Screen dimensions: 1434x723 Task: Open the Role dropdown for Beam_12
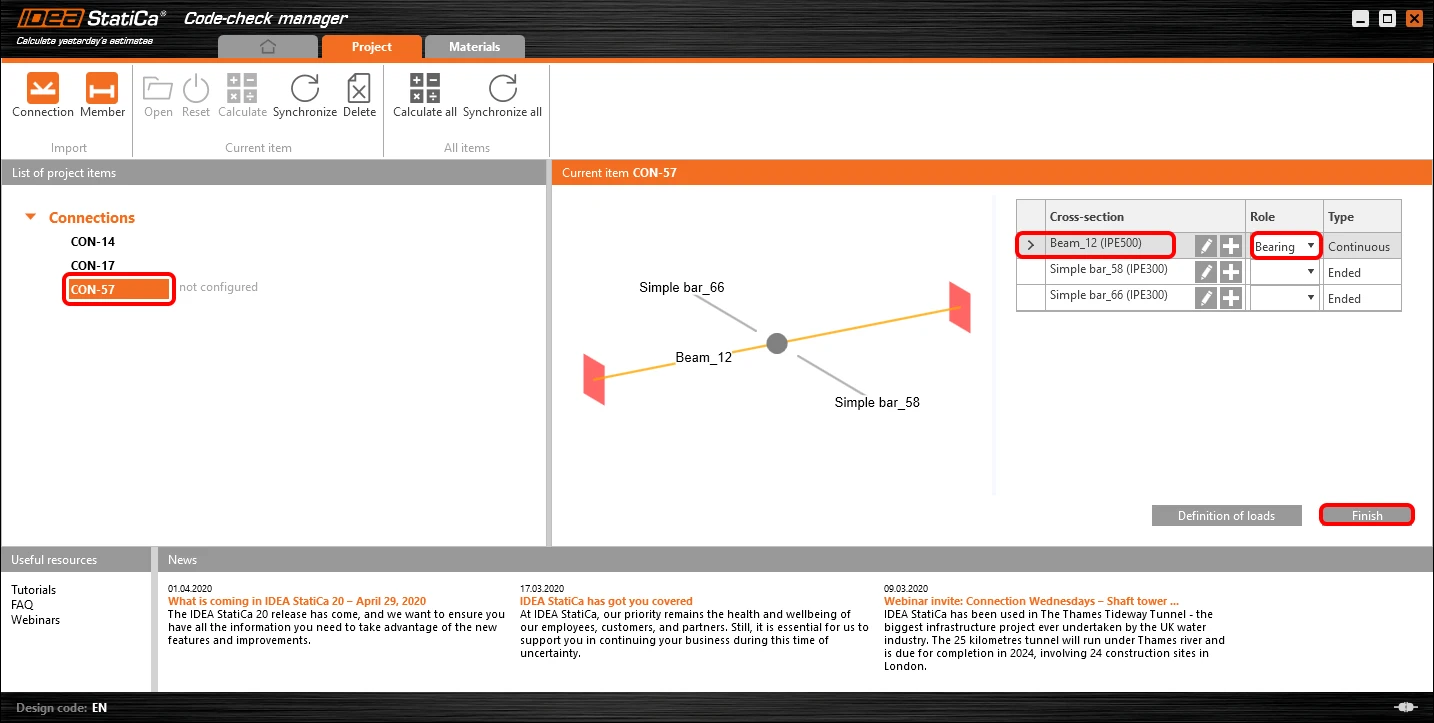click(x=1285, y=246)
